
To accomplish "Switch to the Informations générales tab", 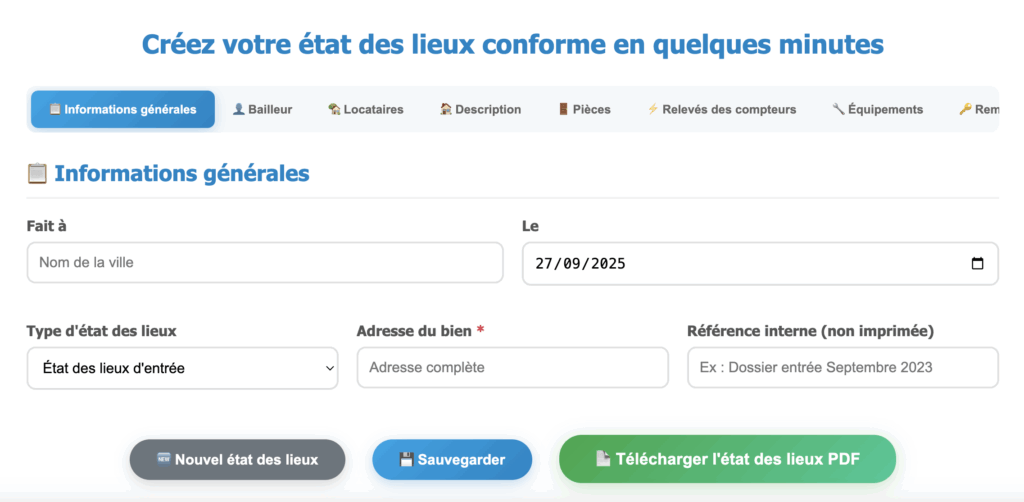I will tap(122, 109).
